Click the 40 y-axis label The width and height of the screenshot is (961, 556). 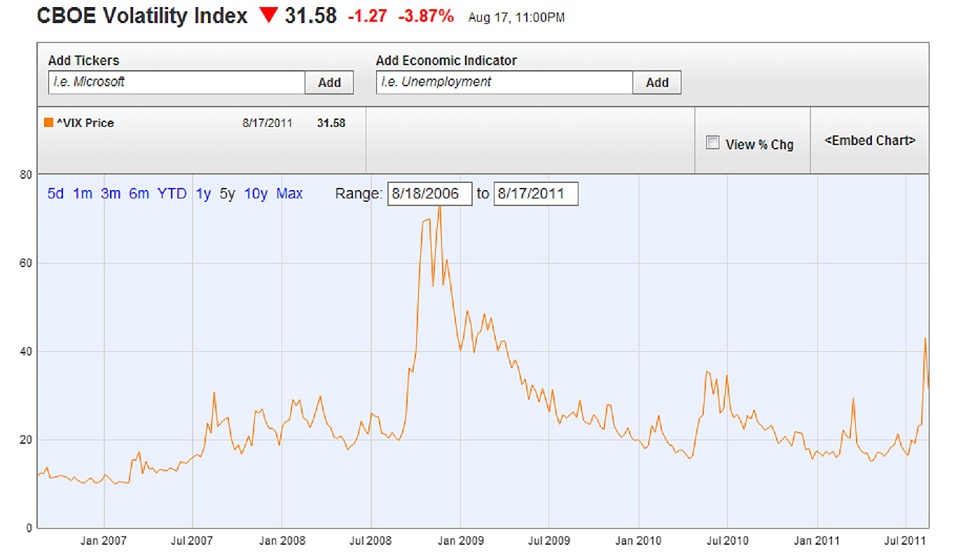pos(26,351)
